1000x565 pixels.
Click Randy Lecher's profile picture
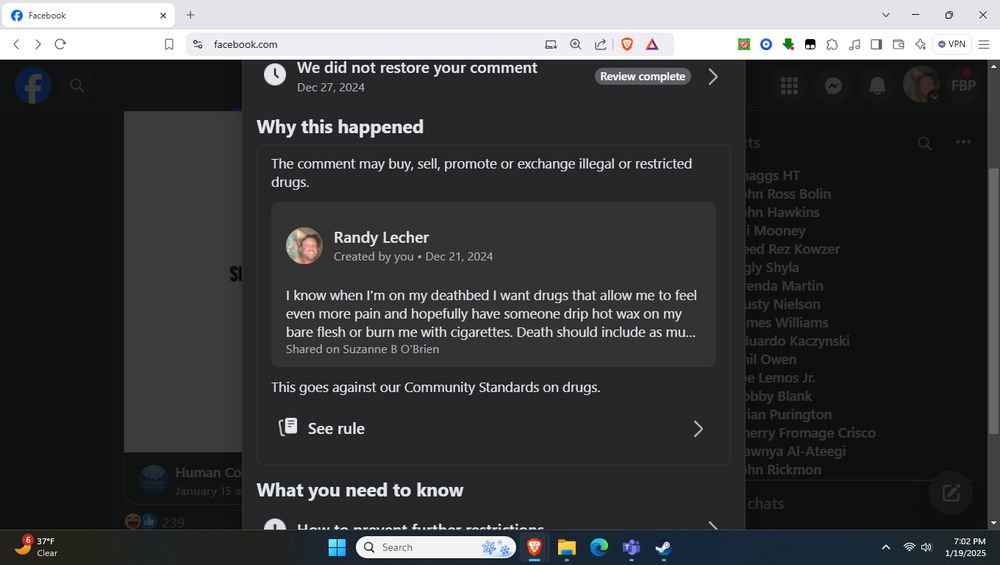304,246
